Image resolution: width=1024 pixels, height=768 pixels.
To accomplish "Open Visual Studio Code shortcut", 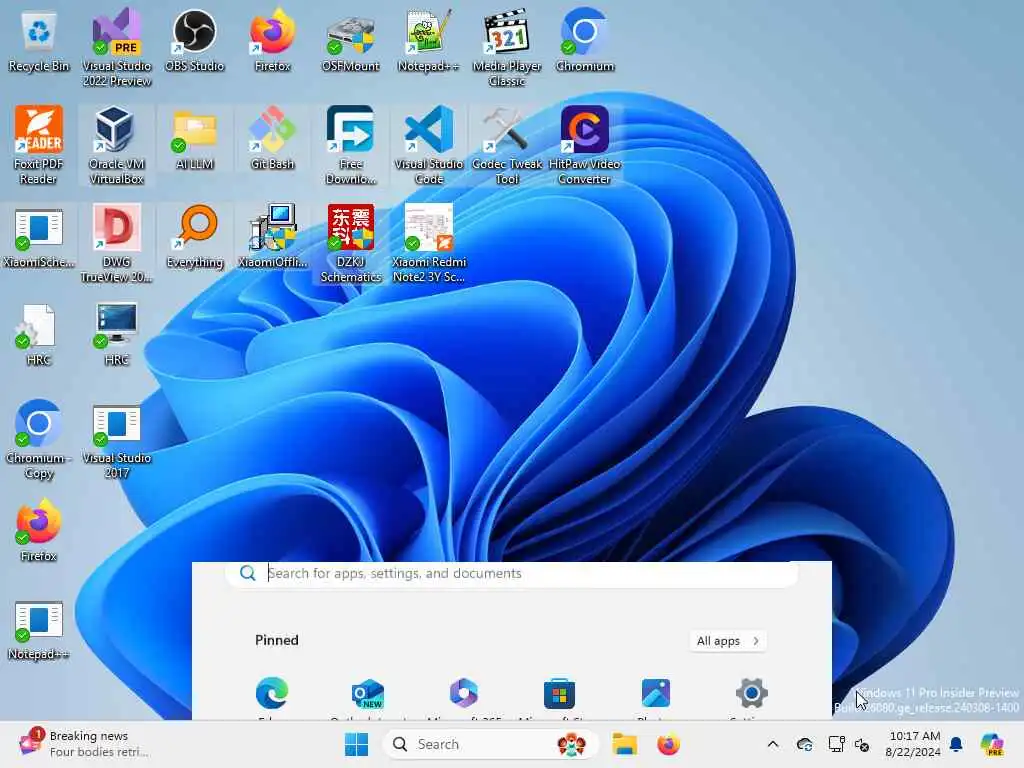I will (428, 145).
